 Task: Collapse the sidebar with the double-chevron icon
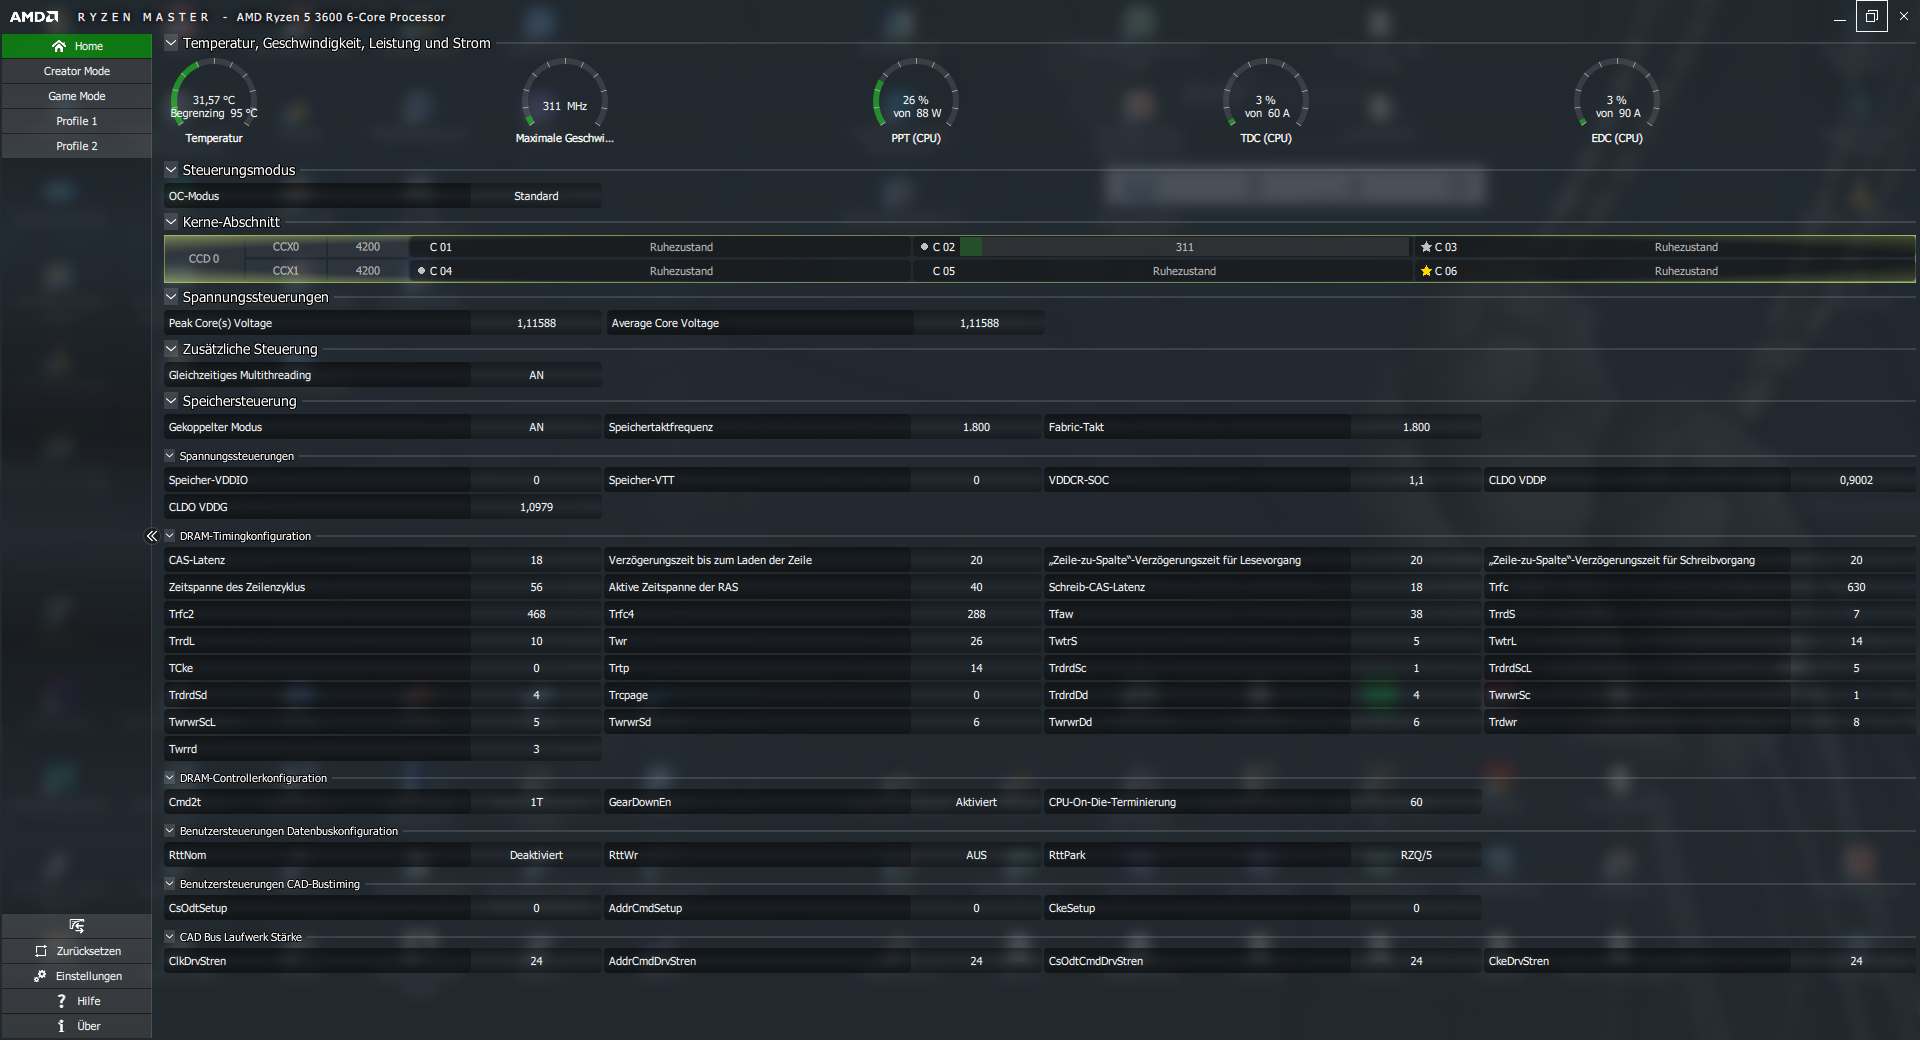(152, 536)
